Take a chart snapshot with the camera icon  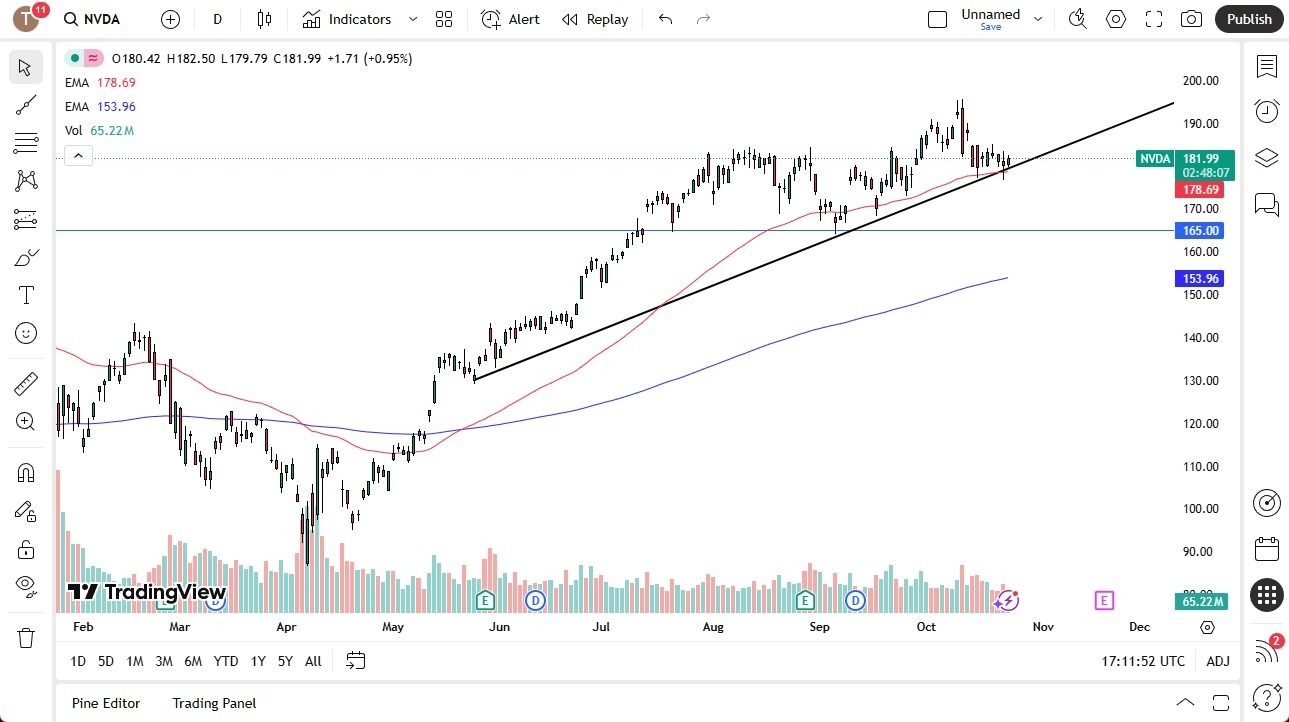[x=1190, y=19]
